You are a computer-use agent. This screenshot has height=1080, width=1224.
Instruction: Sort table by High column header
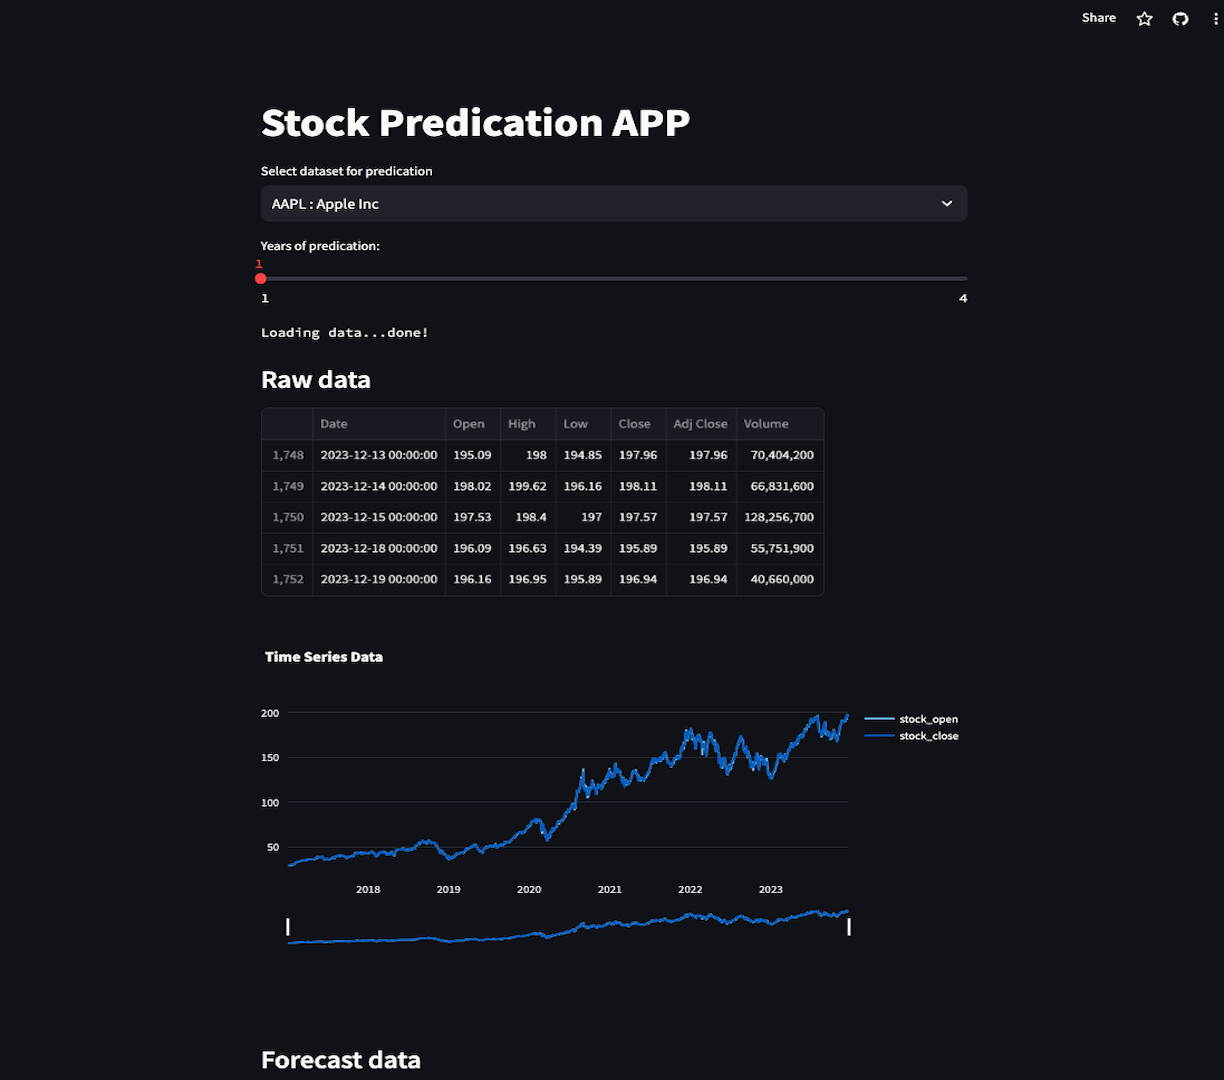click(x=521, y=424)
